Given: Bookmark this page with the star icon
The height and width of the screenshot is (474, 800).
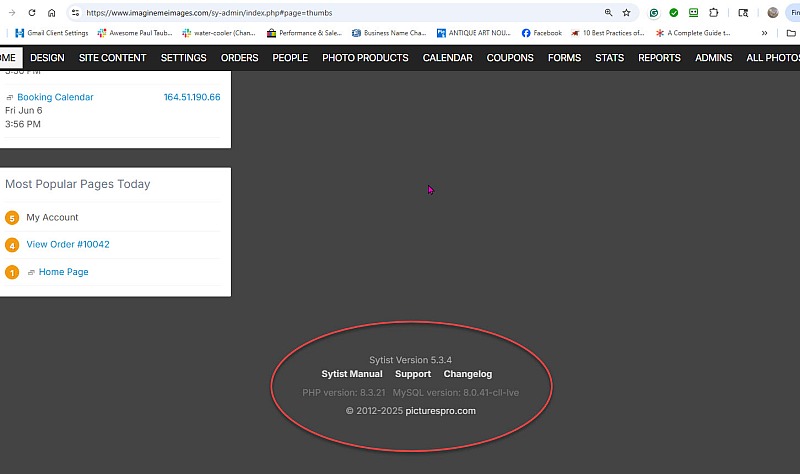Looking at the screenshot, I should [x=627, y=13].
